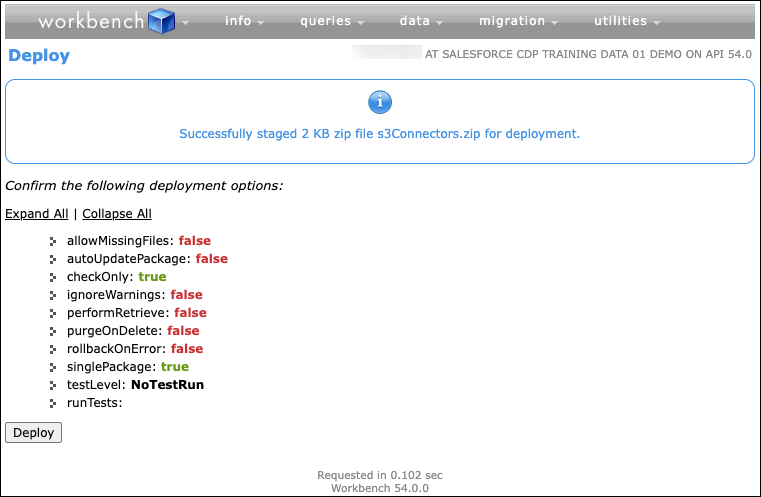This screenshot has width=761, height=497.
Task: Click the checkOnly true value
Action: [152, 277]
